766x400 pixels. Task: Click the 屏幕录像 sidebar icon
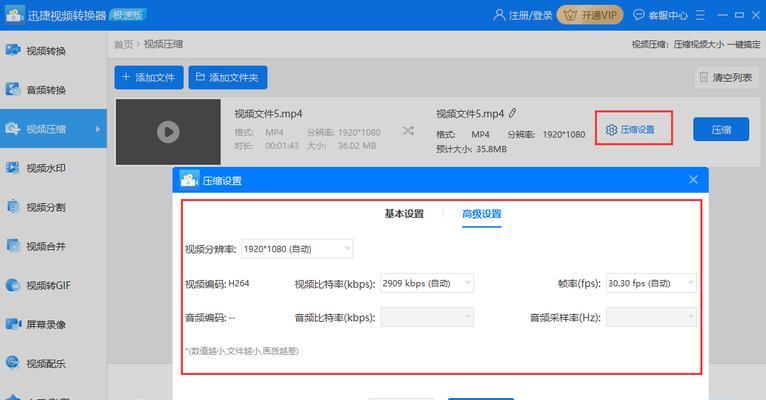click(x=13, y=324)
